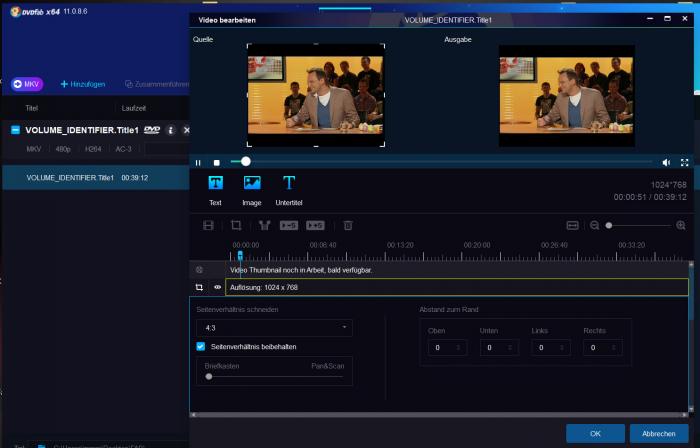Pause the video preview
This screenshot has height=448, width=700.
[x=198, y=162]
